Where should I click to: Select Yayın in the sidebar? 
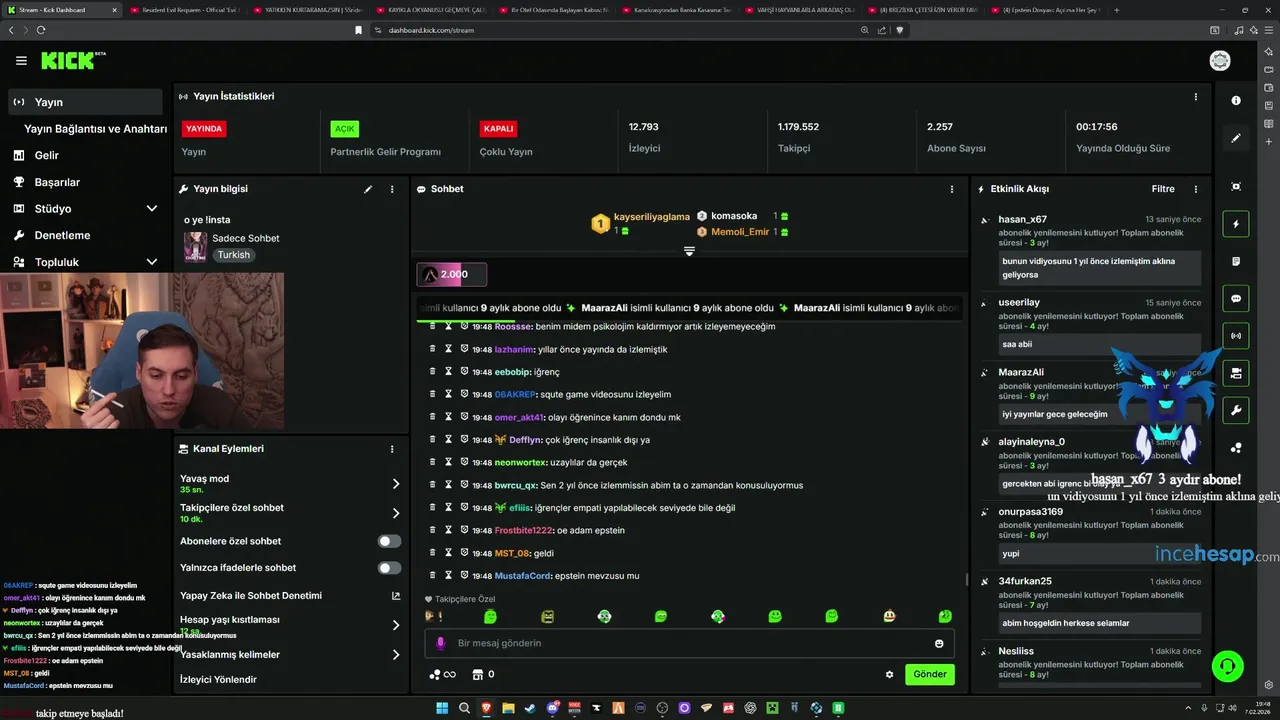[x=85, y=102]
